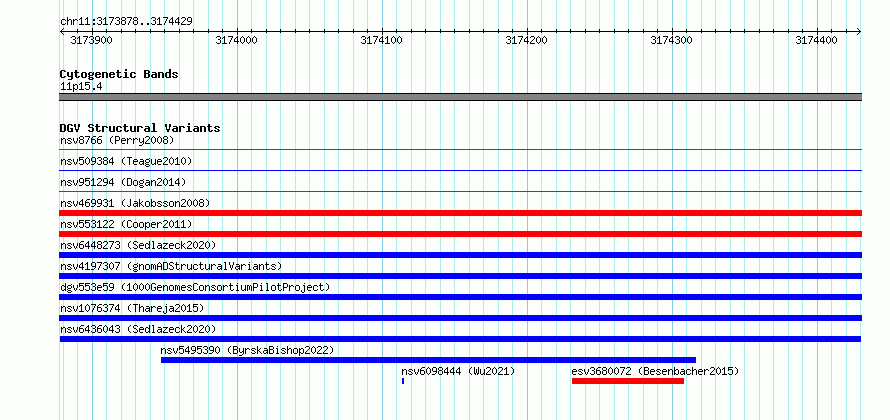The width and height of the screenshot is (890, 420).
Task: Click the 11p15.4 band label
Action: click(81, 87)
